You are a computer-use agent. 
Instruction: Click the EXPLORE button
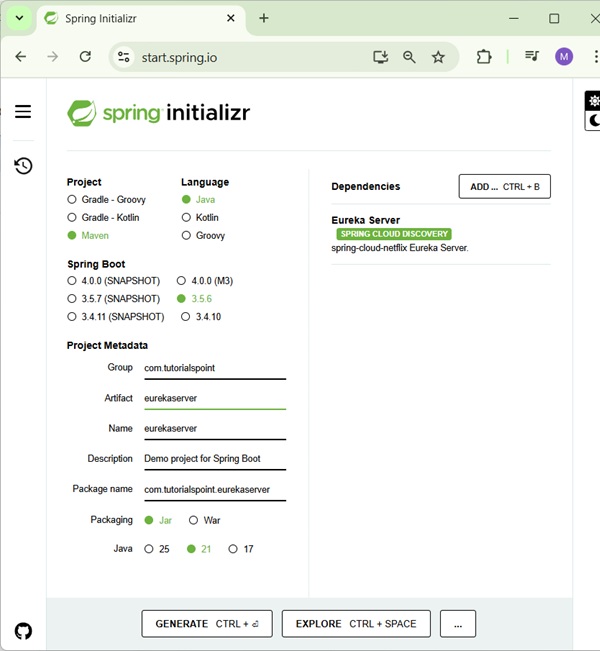pos(356,624)
